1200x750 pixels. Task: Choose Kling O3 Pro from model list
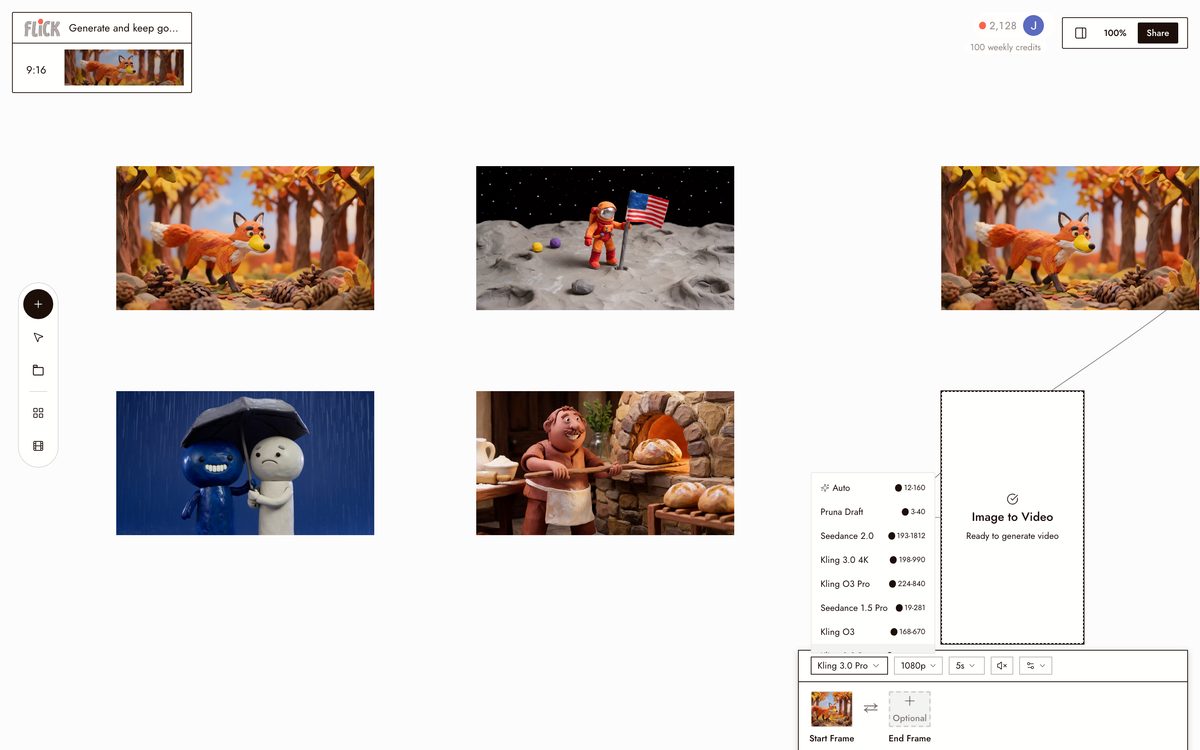pyautogui.click(x=873, y=584)
